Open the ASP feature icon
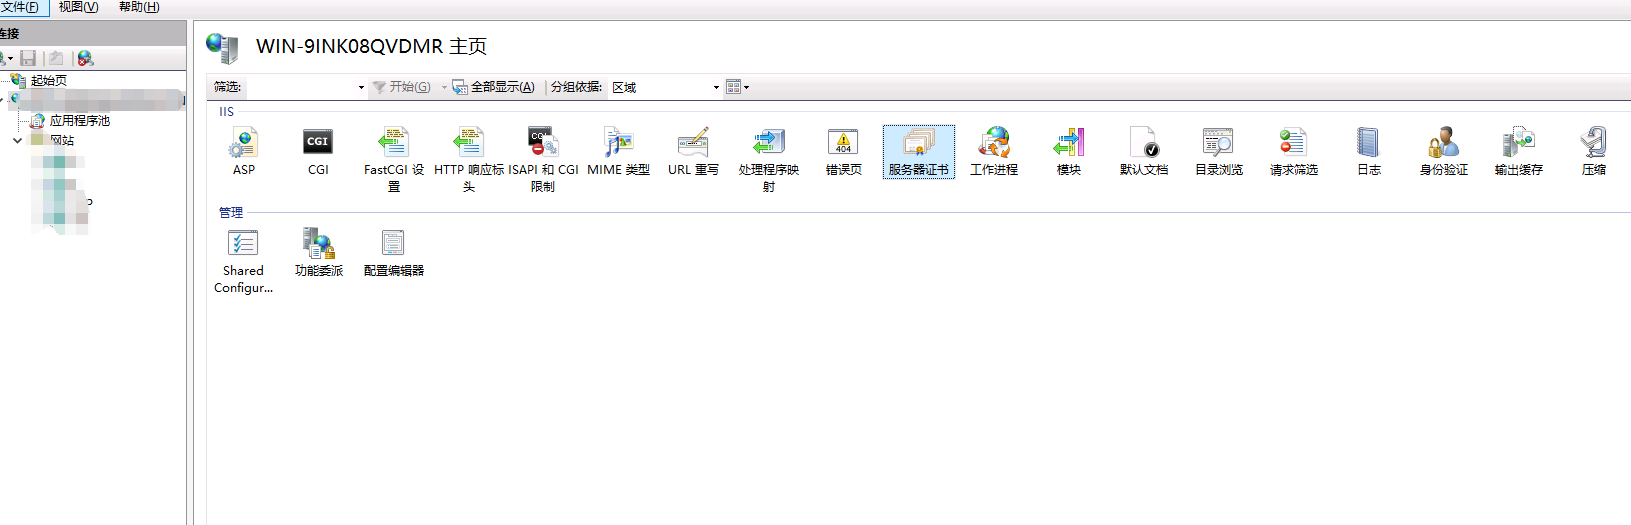The height and width of the screenshot is (525, 1631). tap(243, 152)
